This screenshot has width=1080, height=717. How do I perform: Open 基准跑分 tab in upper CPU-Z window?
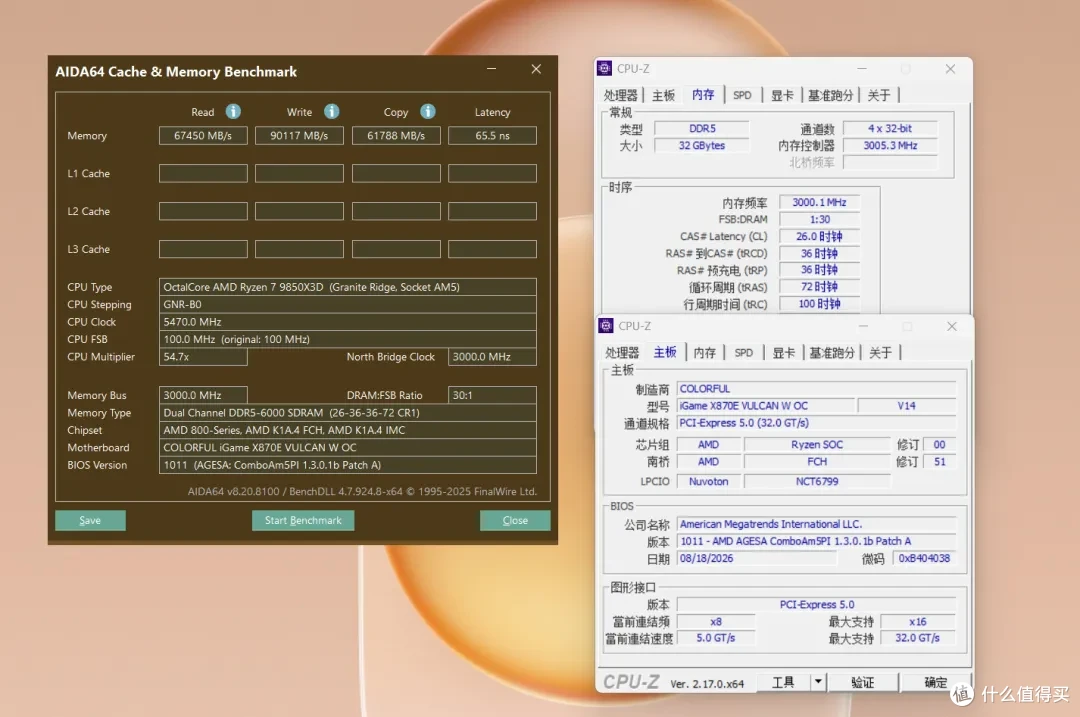(830, 95)
